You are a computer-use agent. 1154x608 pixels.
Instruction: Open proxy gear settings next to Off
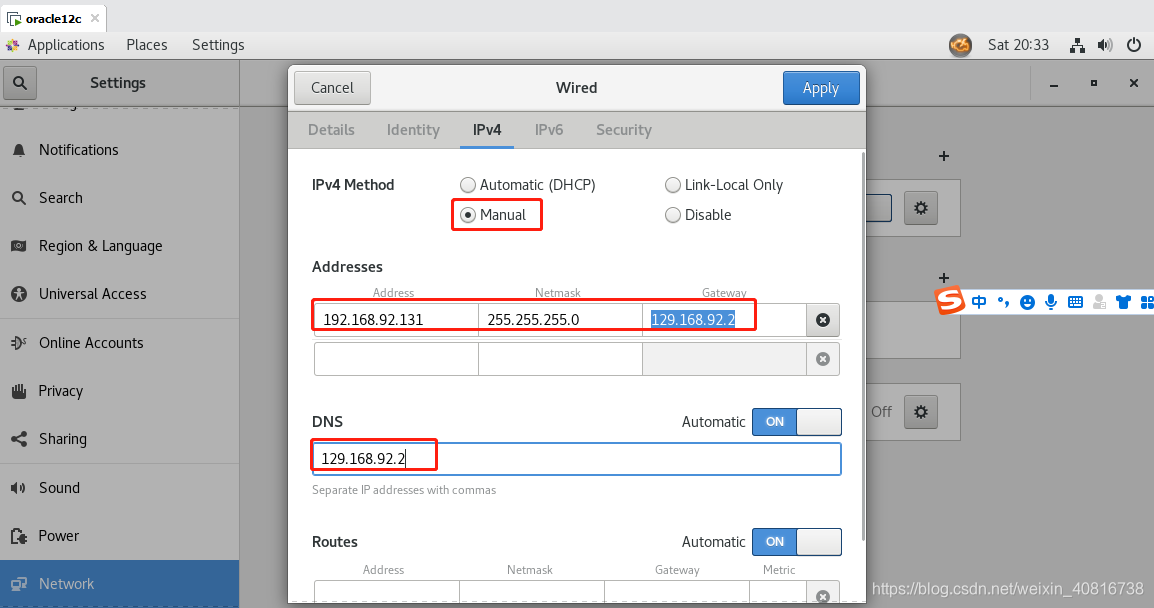click(921, 412)
